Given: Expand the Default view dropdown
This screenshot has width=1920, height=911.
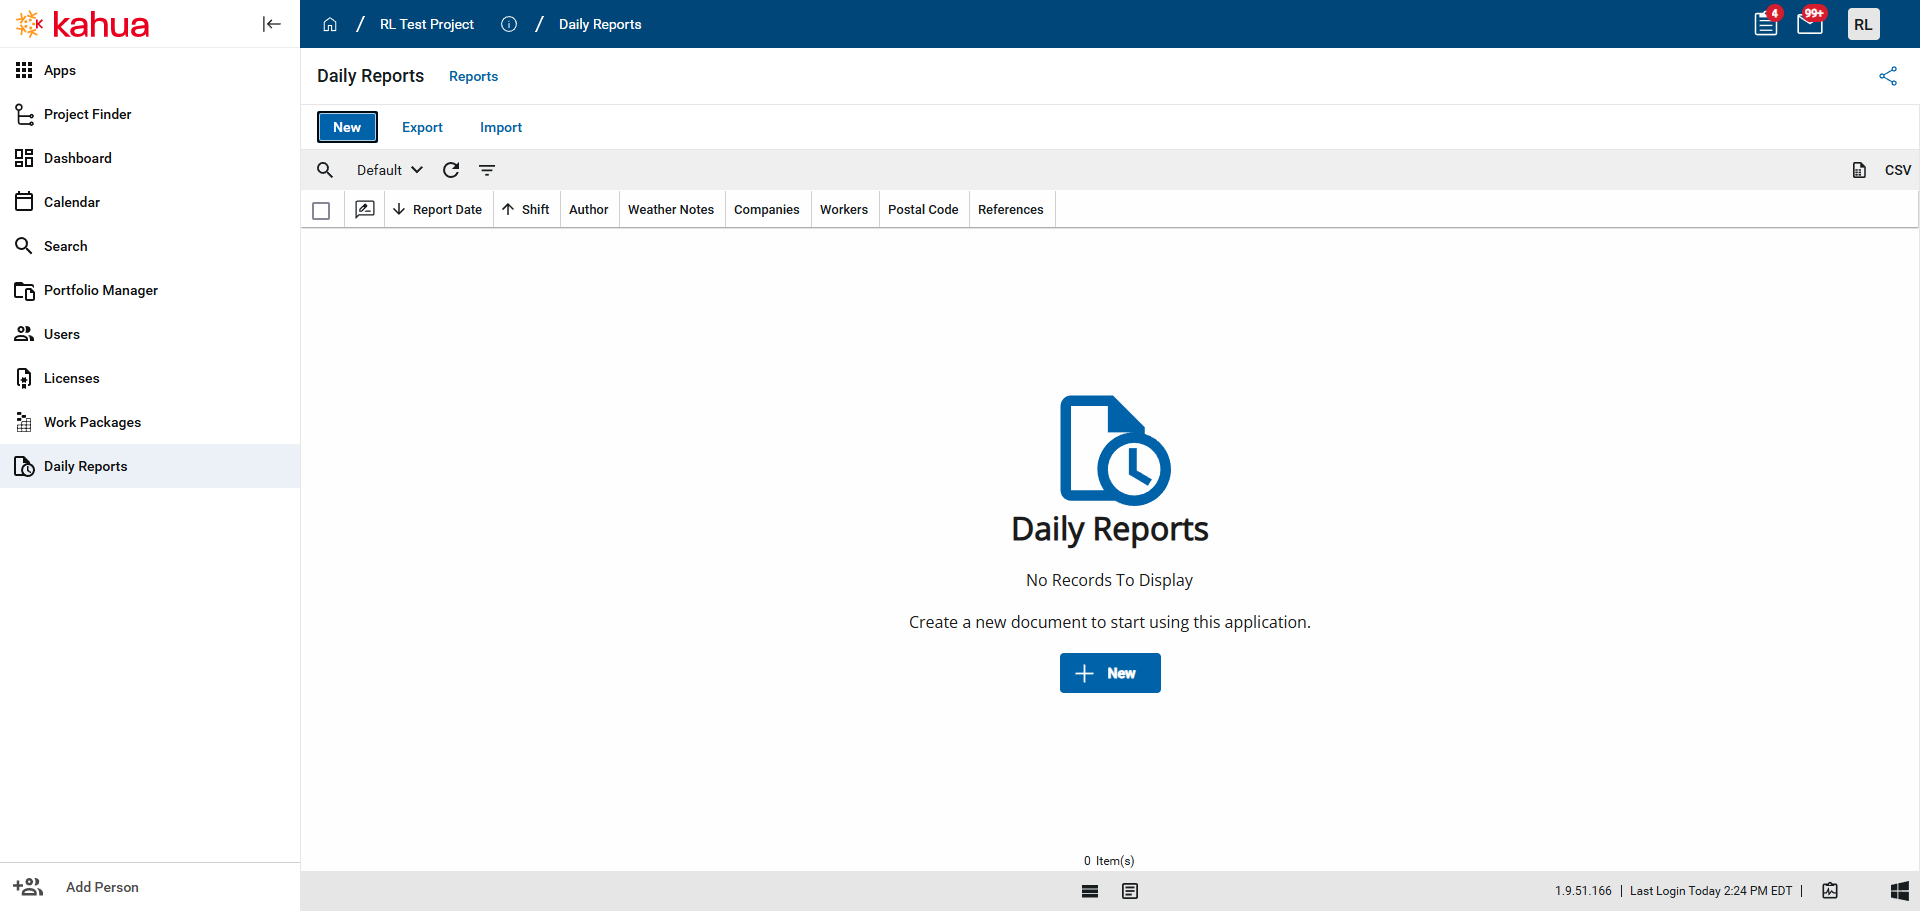Looking at the screenshot, I should (390, 170).
